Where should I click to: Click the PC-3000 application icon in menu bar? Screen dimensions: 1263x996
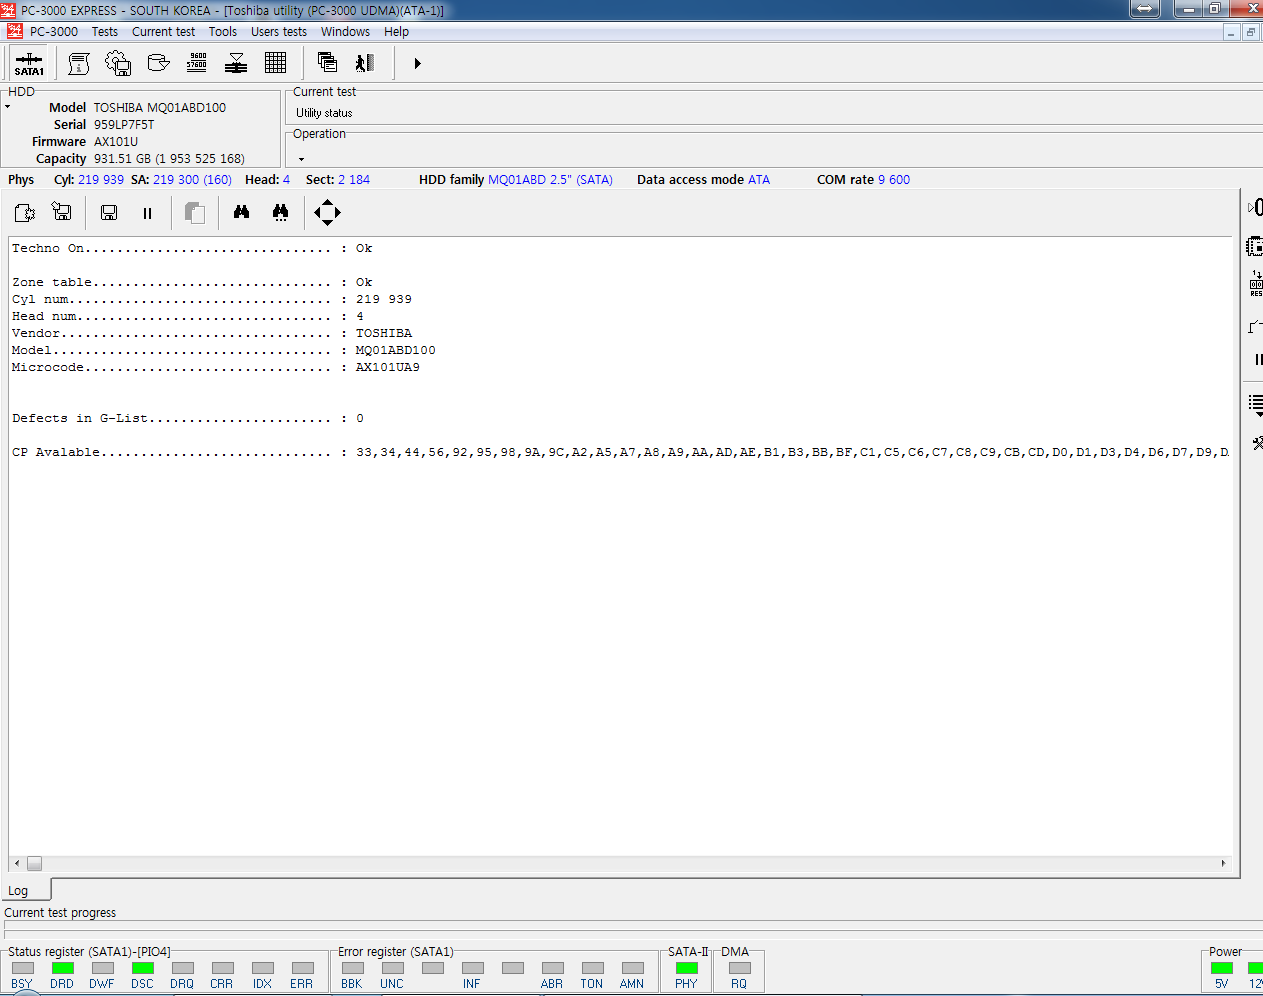coord(14,31)
